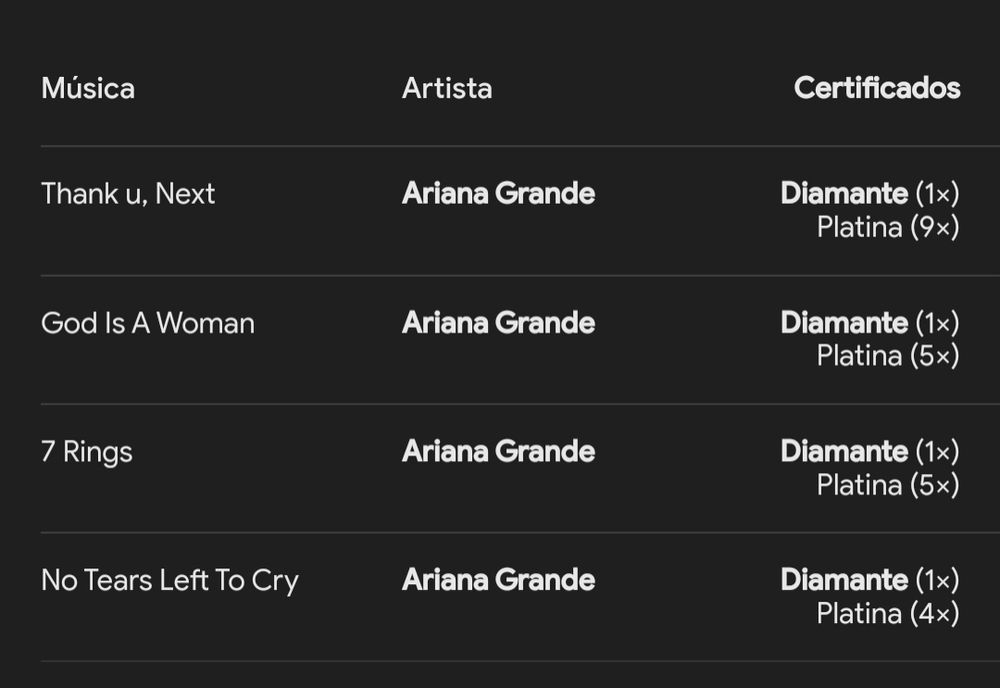The width and height of the screenshot is (1000, 688).
Task: Select Diamante (1×) certificate for Thank u, Next
Action: click(870, 193)
